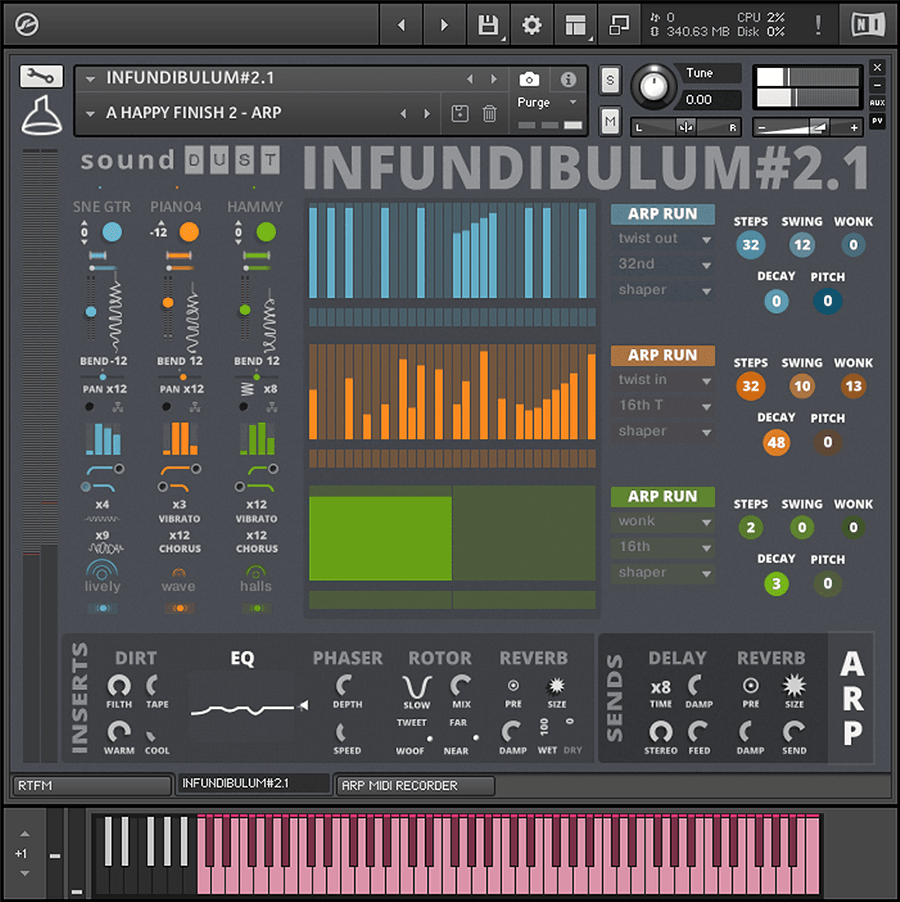
Task: Adjust the L-R pan slider
Action: pyautogui.click(x=685, y=128)
